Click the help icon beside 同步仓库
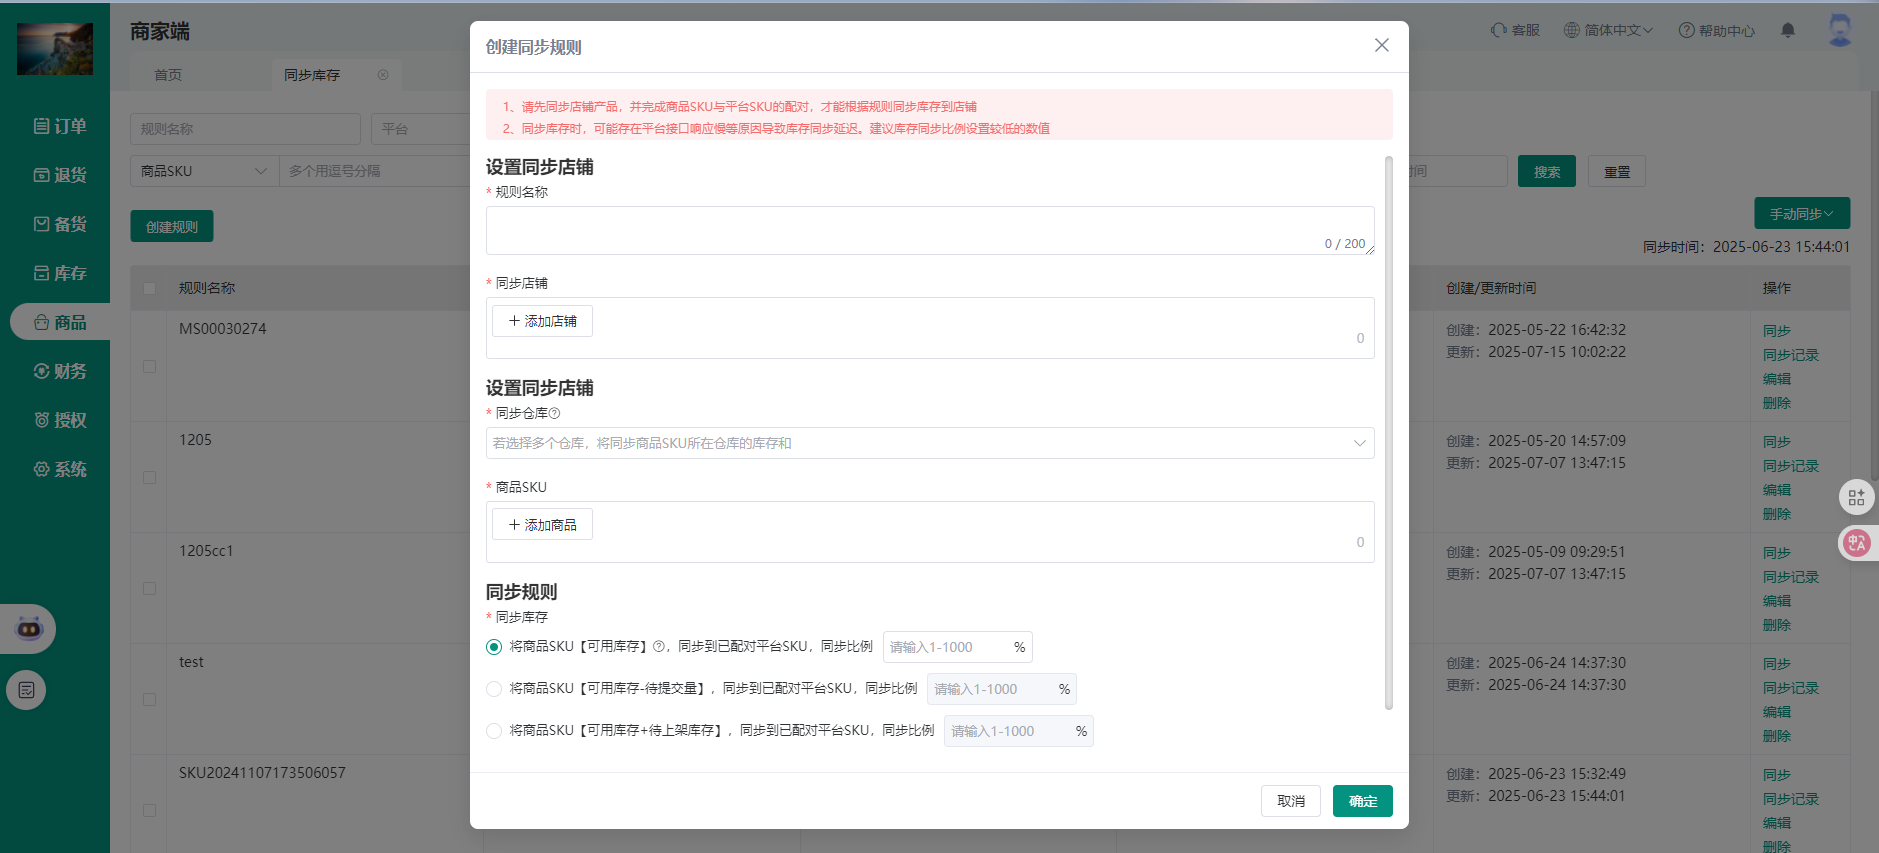This screenshot has height=853, width=1879. 555,413
